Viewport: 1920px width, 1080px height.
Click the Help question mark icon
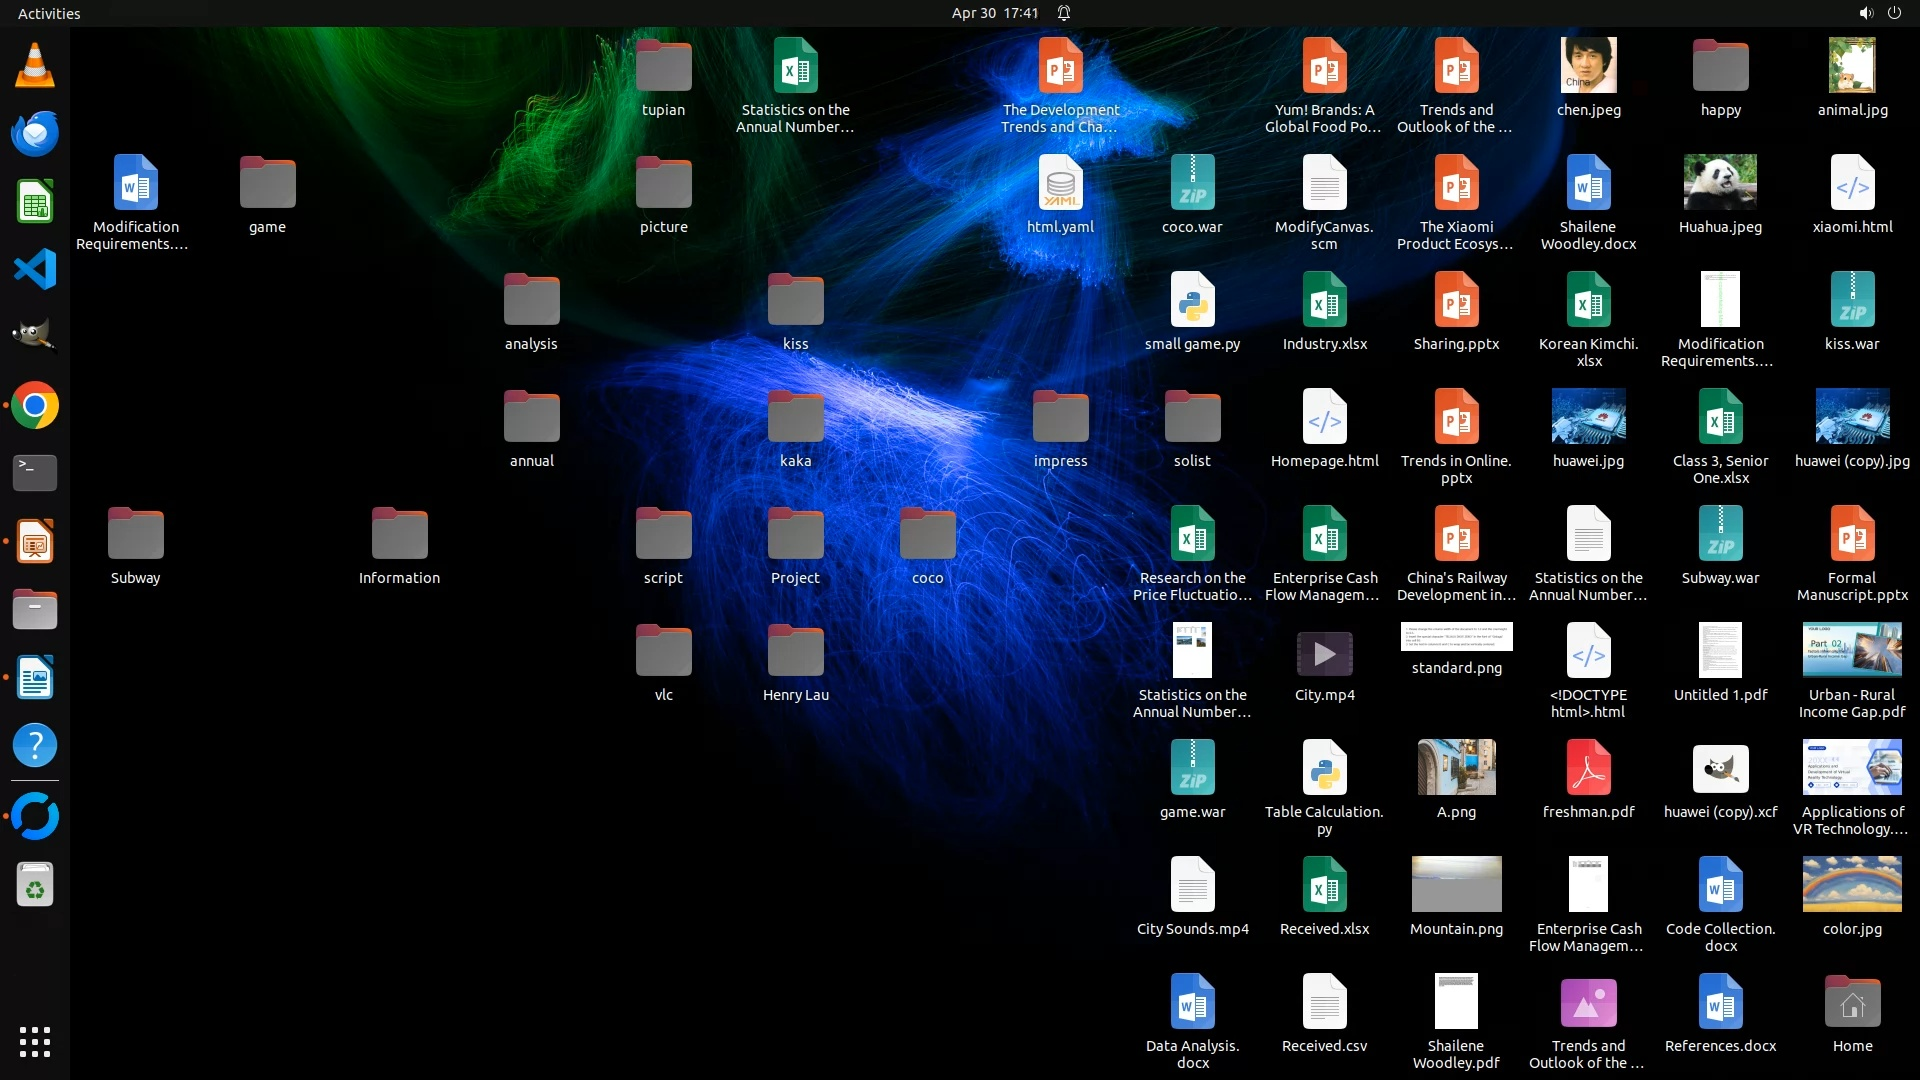point(35,746)
